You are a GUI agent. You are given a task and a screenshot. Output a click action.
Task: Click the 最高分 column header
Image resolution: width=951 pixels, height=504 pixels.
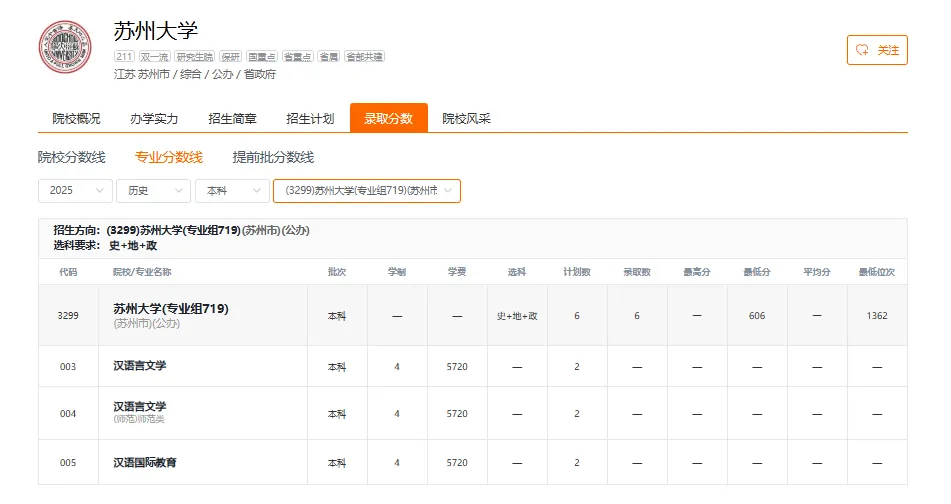(697, 272)
